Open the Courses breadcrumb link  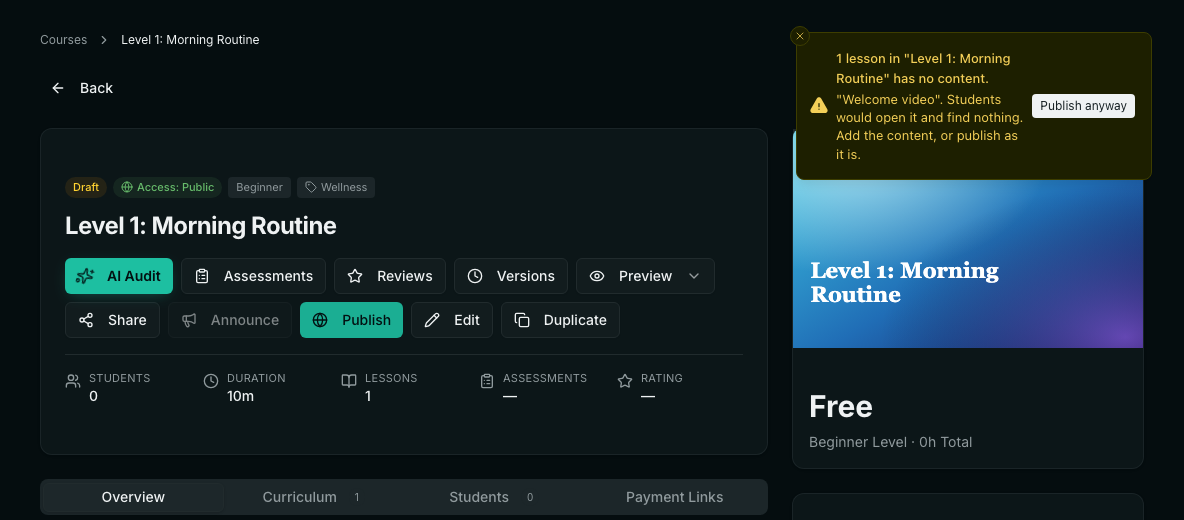click(x=63, y=40)
